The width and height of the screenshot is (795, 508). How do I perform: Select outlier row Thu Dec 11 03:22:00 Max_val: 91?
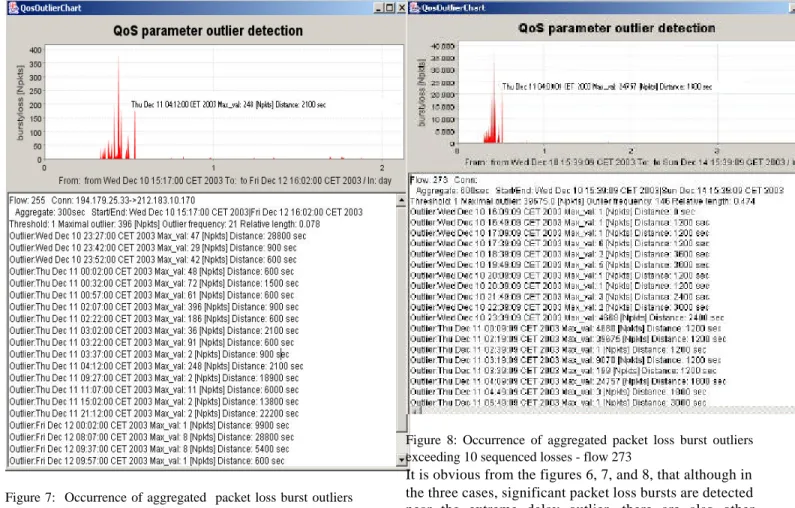(x=152, y=342)
